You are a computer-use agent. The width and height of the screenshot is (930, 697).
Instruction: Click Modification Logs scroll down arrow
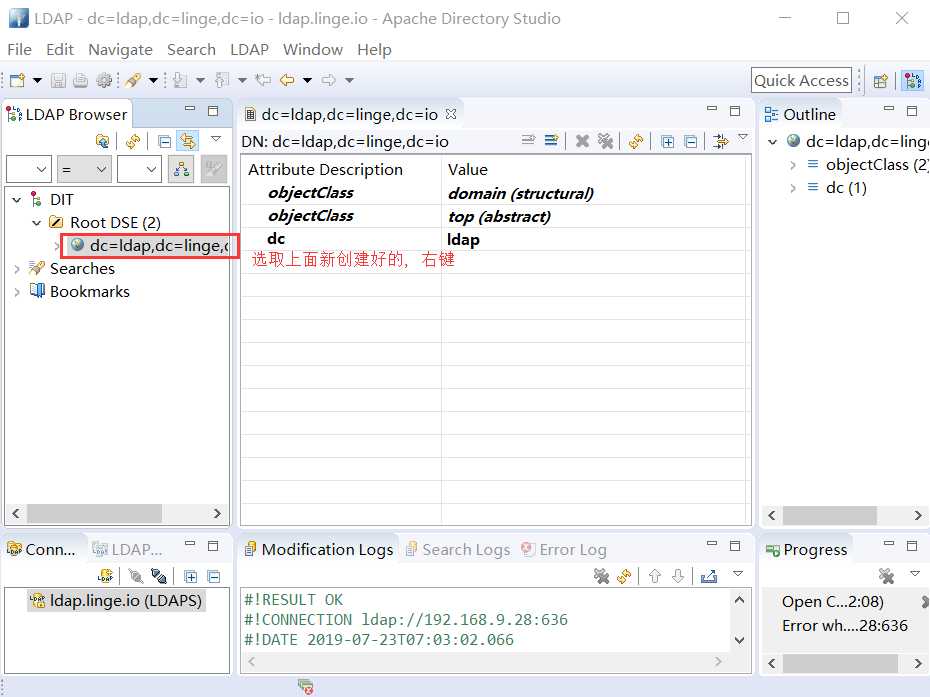pyautogui.click(x=739, y=640)
